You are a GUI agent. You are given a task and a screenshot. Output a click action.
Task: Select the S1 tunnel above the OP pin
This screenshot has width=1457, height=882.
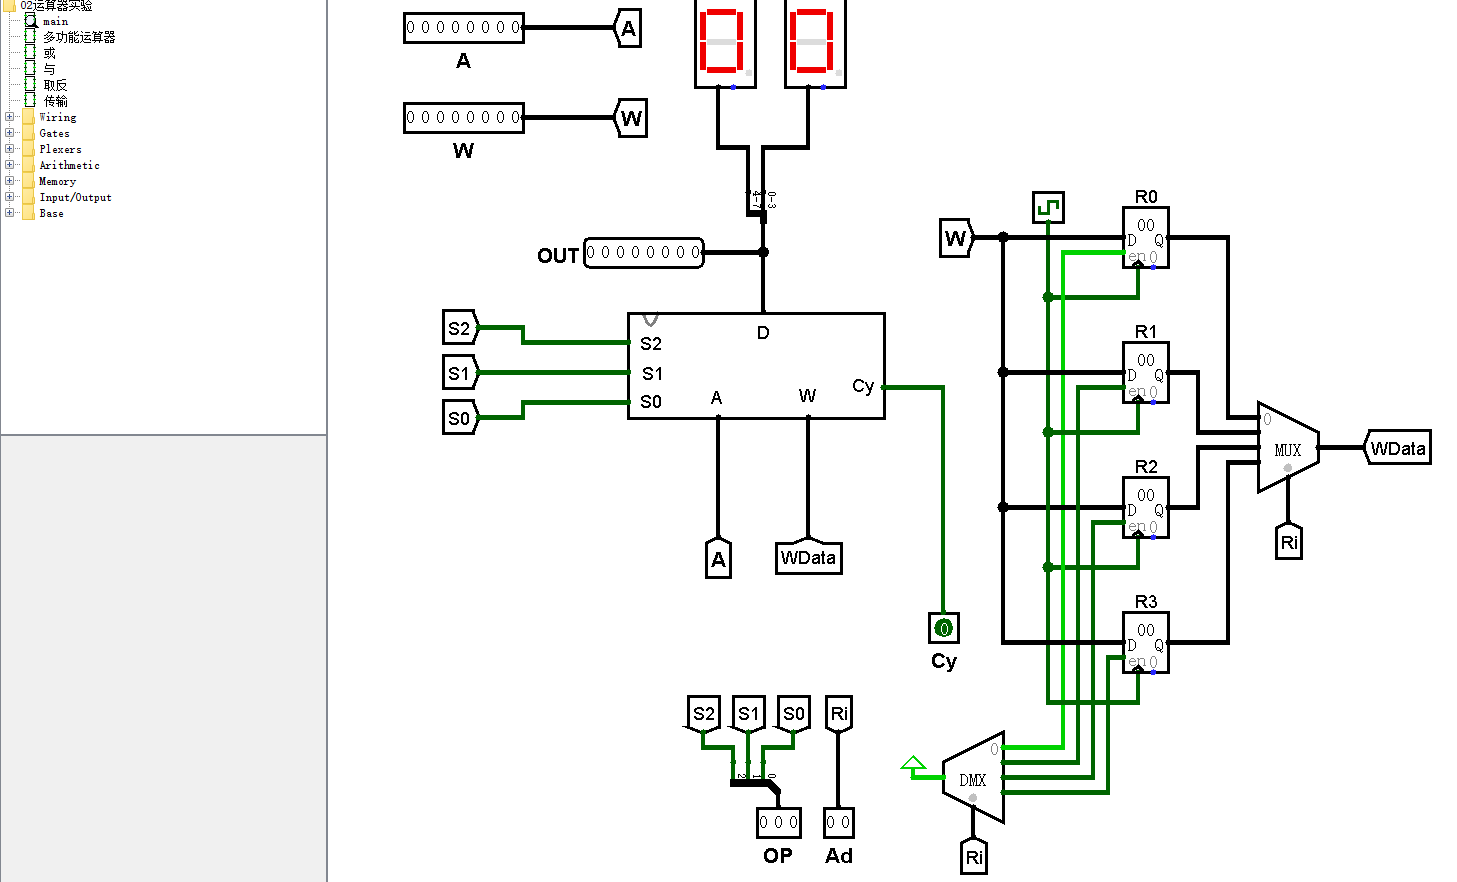click(748, 714)
